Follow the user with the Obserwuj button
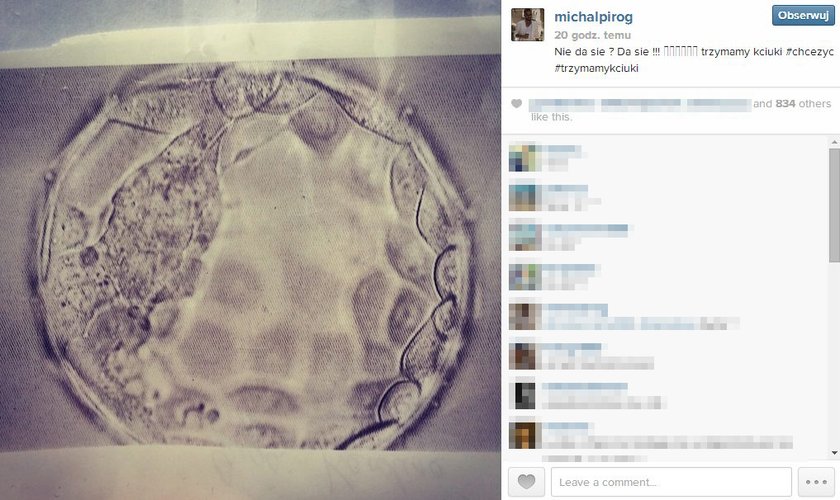 click(803, 16)
